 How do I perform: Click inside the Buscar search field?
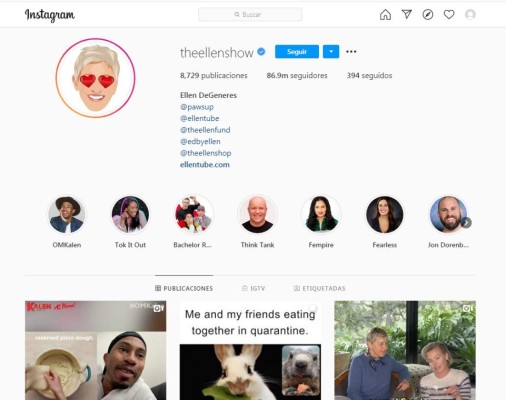pos(250,15)
